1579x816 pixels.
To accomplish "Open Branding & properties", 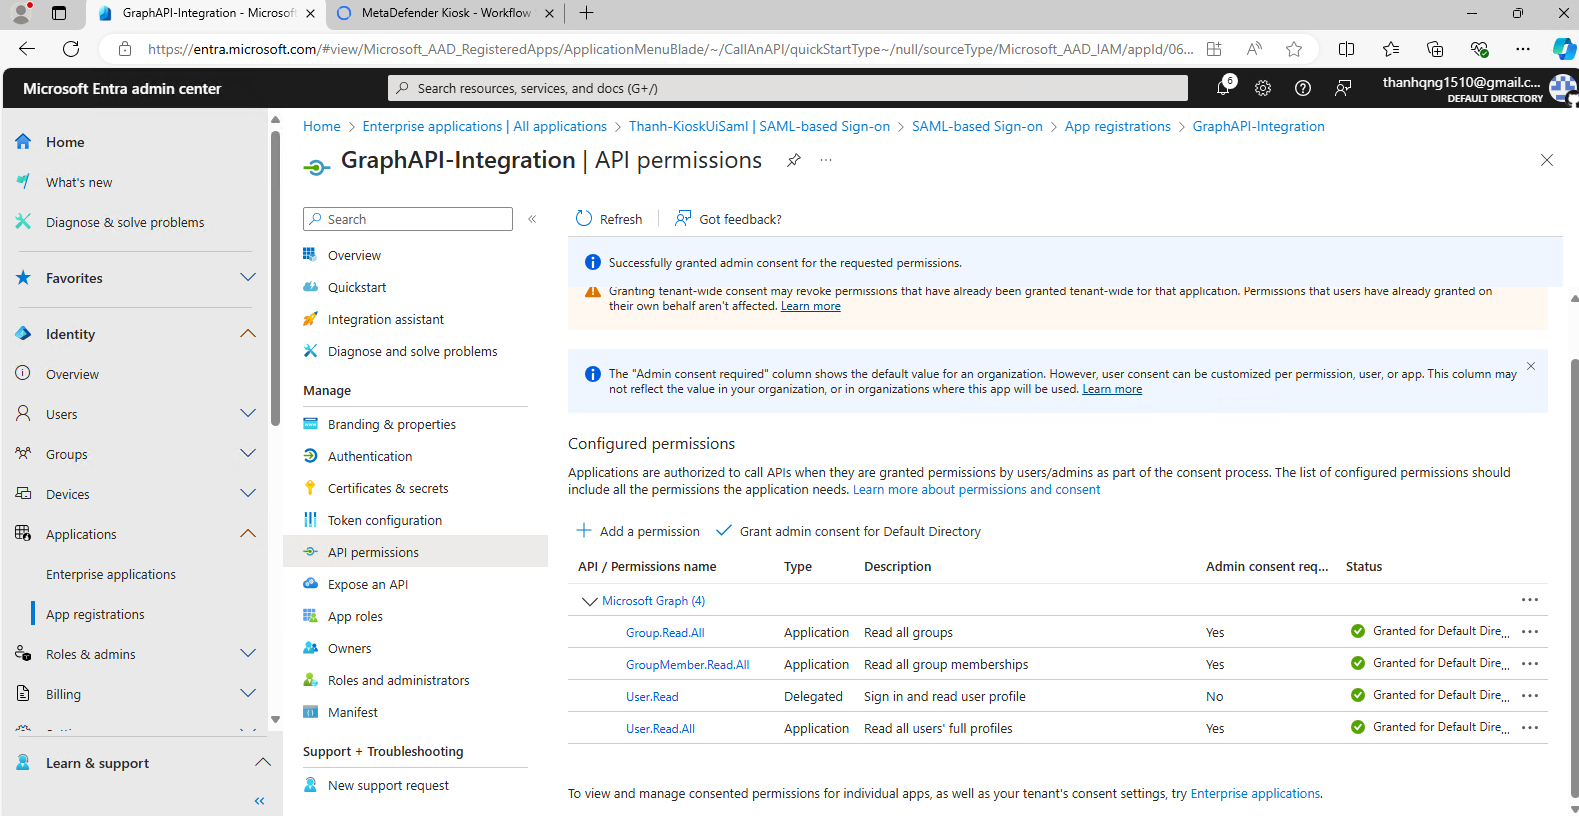I will pos(392,424).
